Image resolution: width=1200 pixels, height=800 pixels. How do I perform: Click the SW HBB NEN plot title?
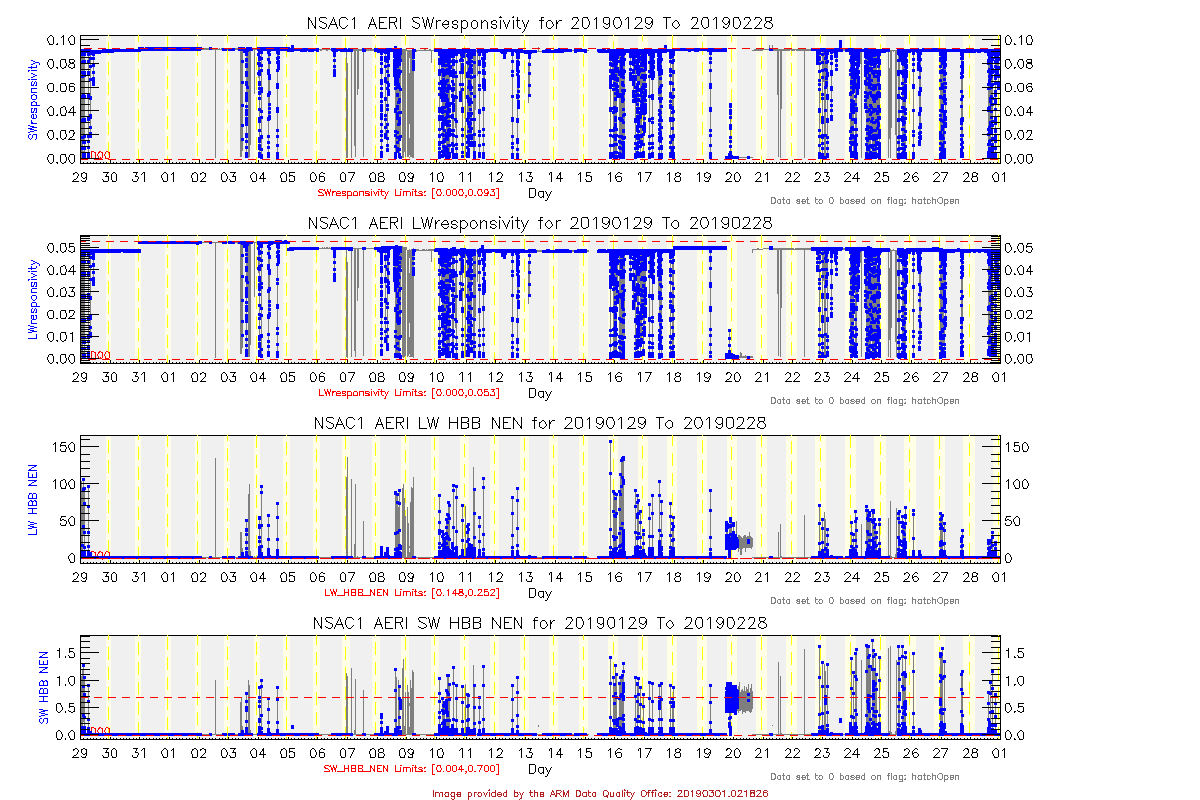[x=540, y=622]
